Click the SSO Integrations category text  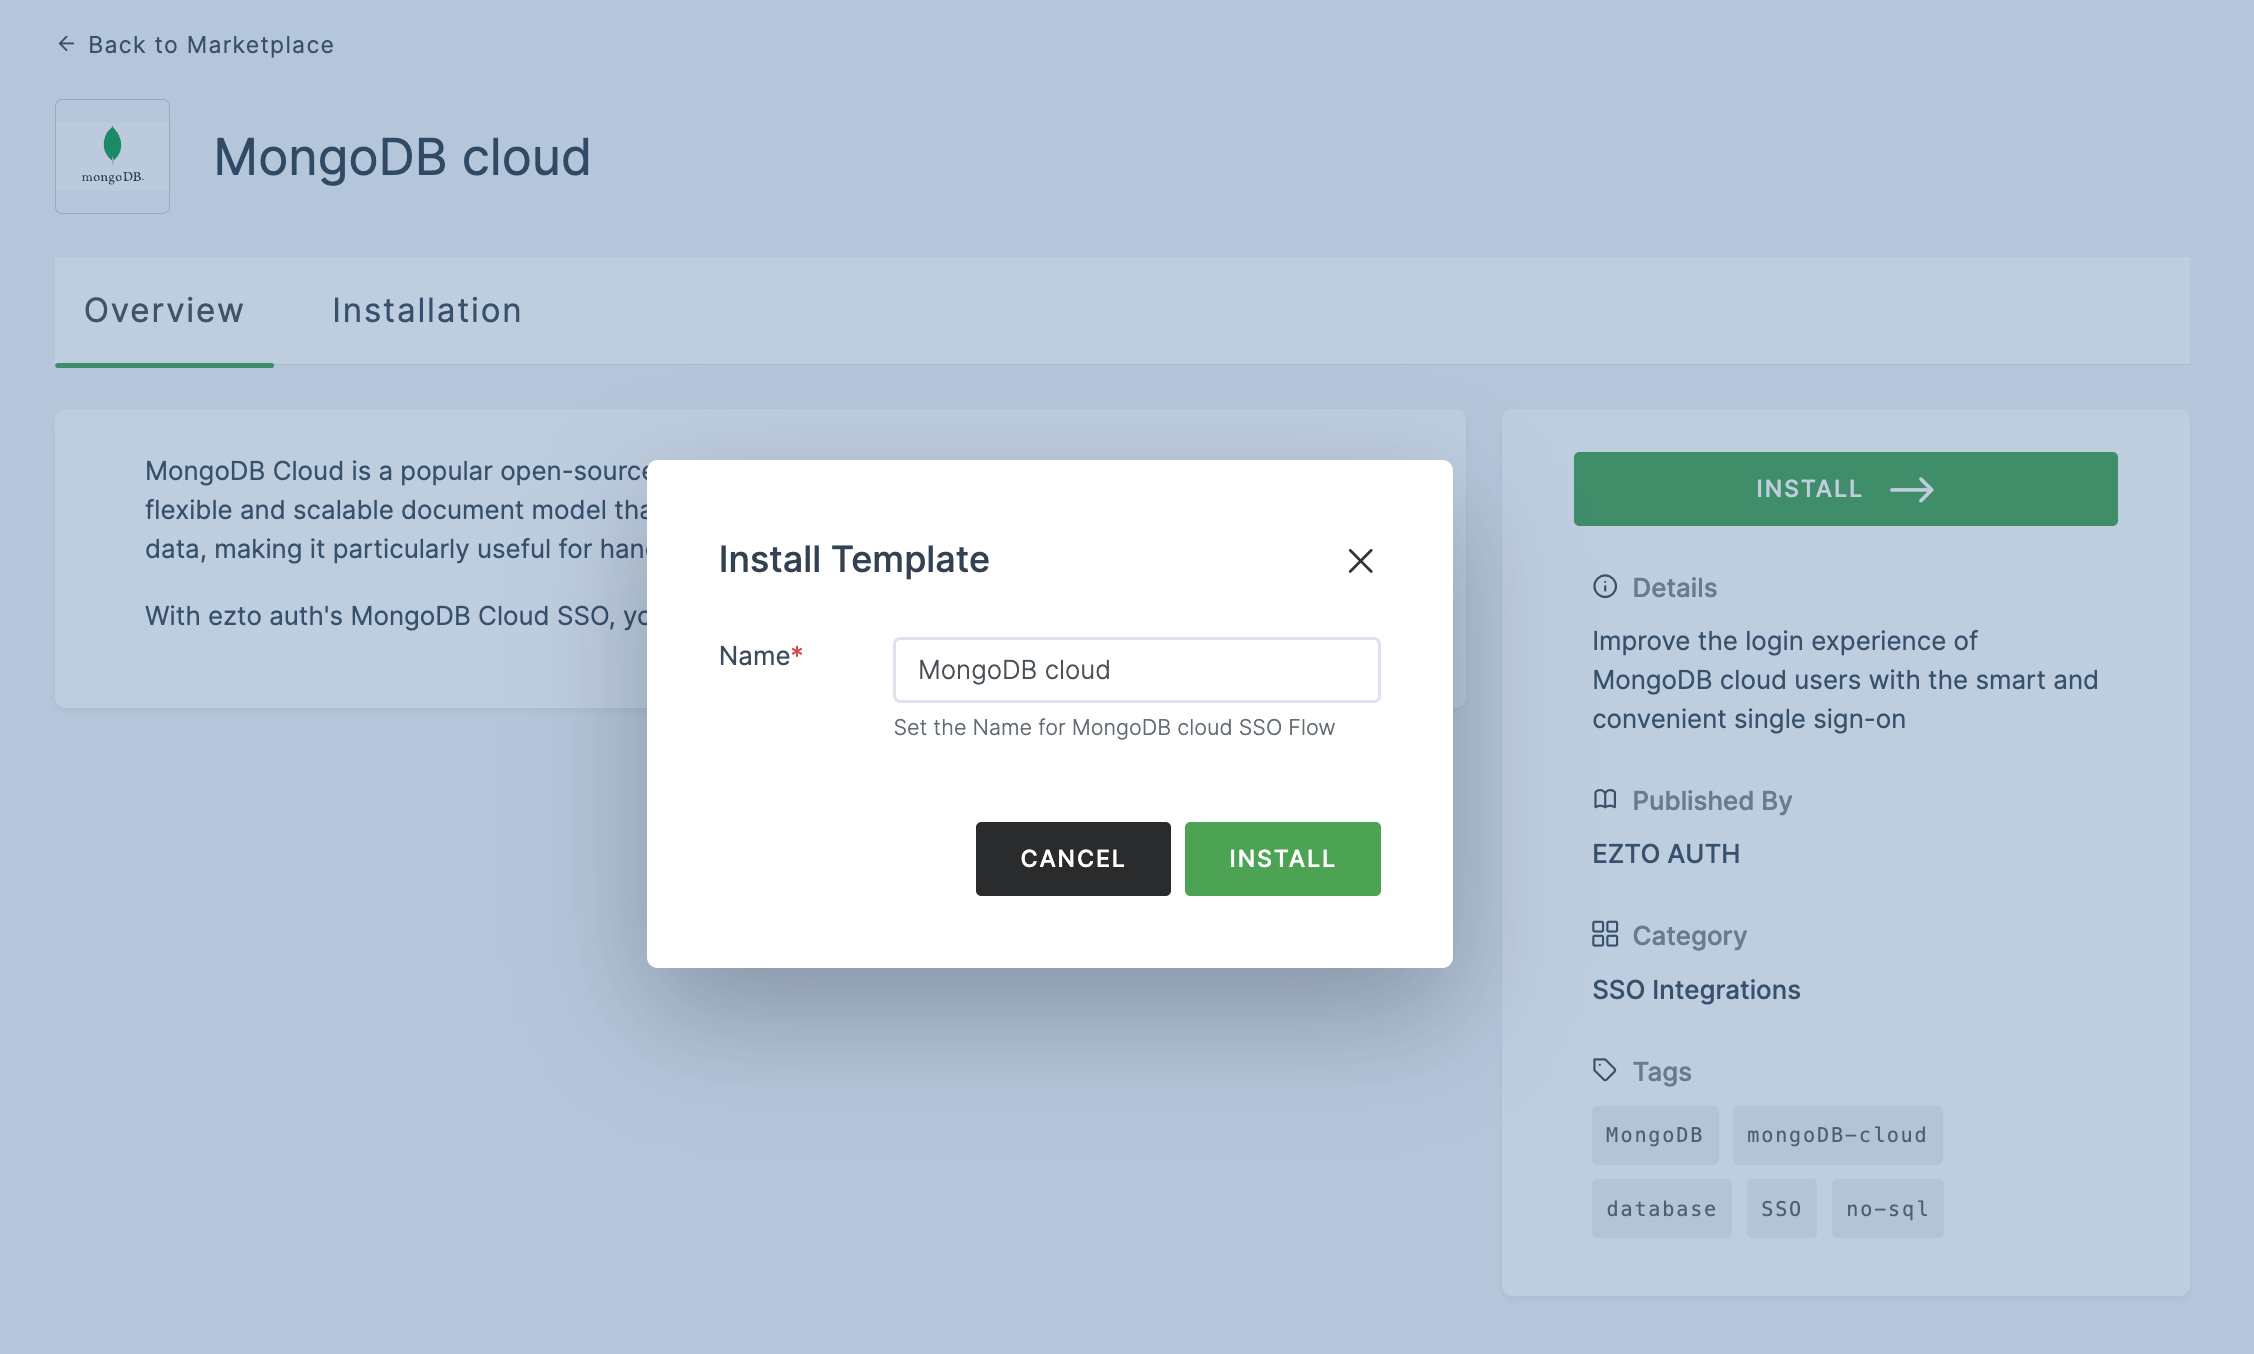click(x=1696, y=990)
